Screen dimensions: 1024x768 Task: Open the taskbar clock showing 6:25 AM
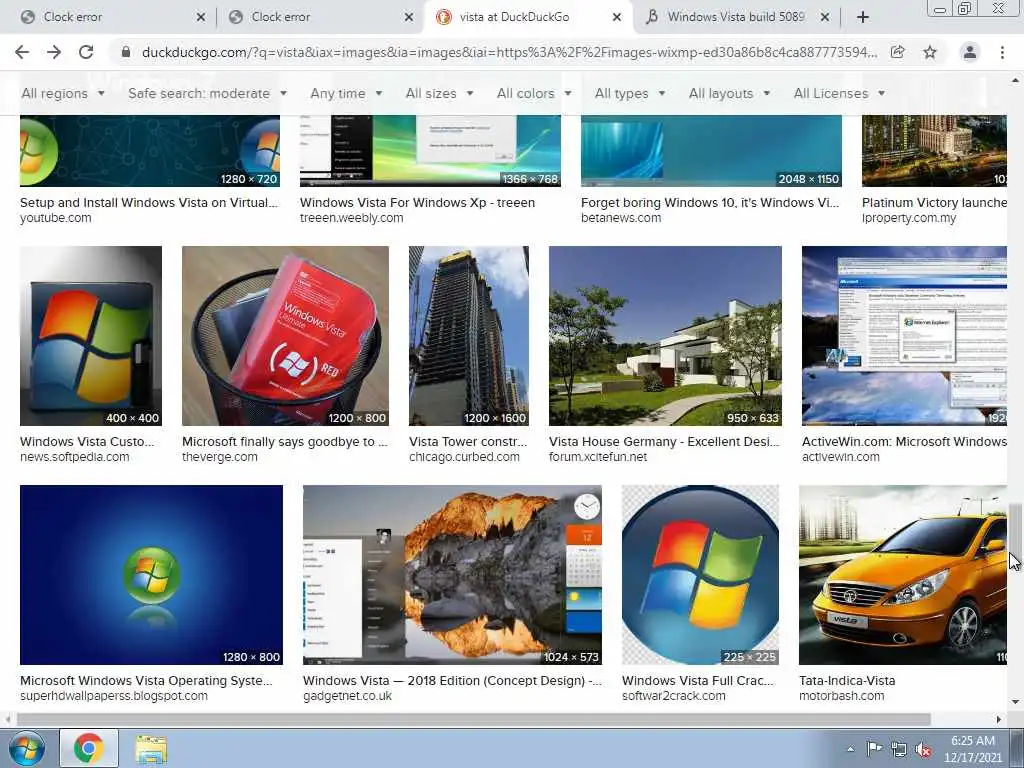click(x=972, y=748)
